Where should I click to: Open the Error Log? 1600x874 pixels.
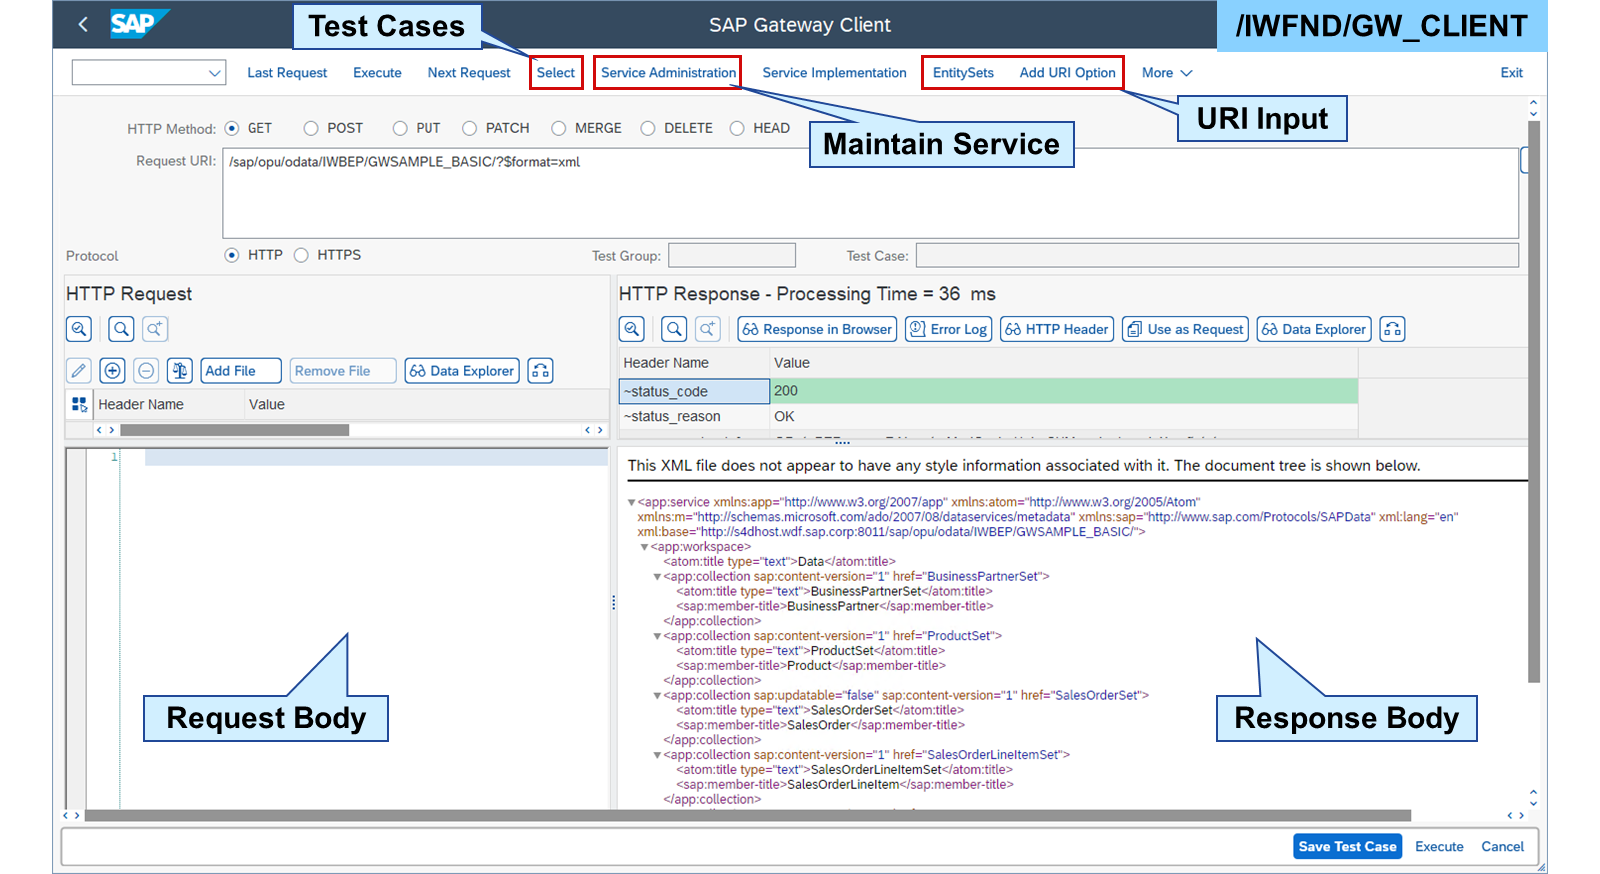pyautogui.click(x=948, y=329)
